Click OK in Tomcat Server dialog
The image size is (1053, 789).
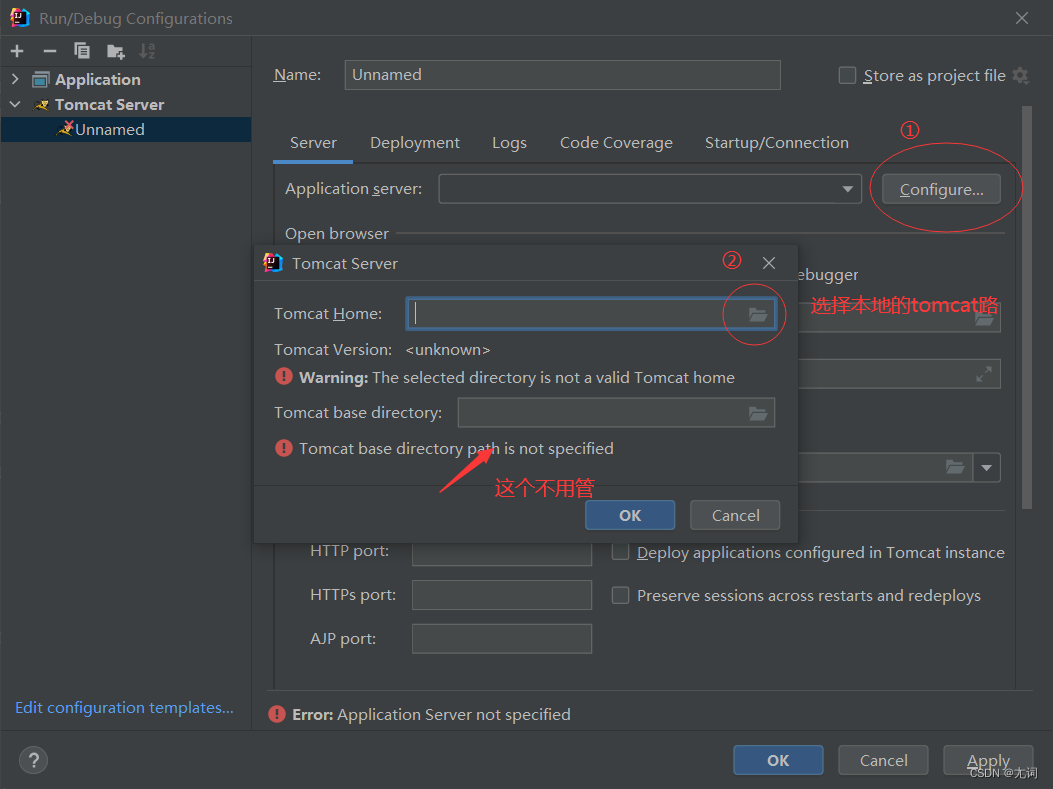pos(630,515)
